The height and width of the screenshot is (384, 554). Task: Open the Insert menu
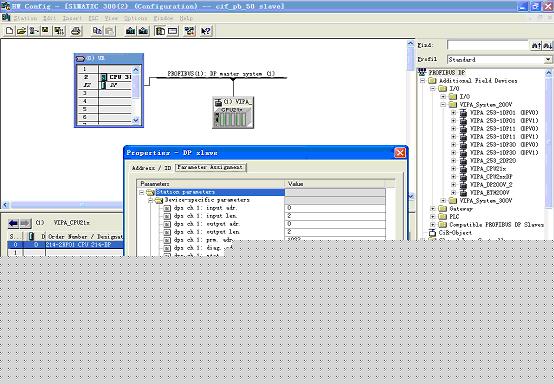[x=72, y=18]
